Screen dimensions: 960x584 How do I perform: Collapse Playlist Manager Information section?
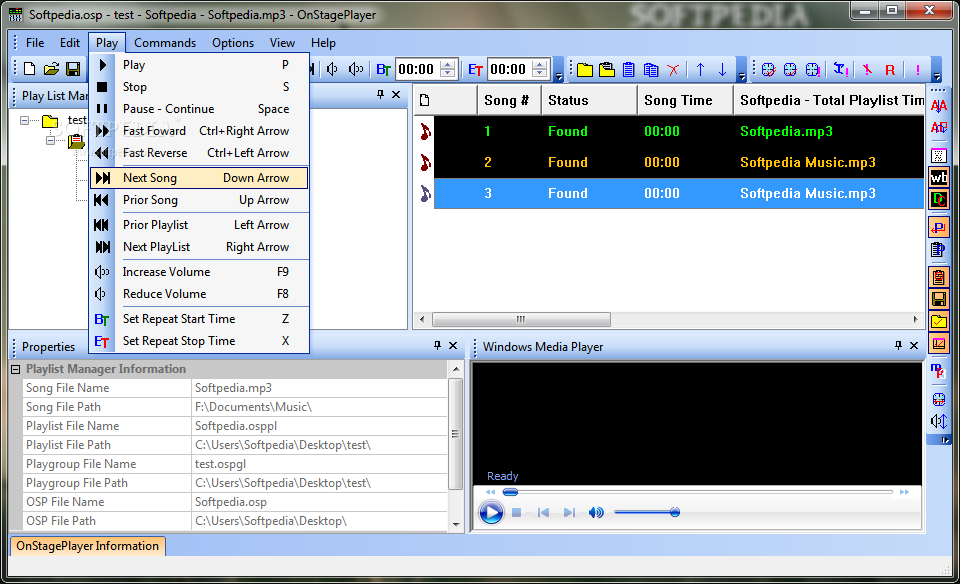click(15, 369)
